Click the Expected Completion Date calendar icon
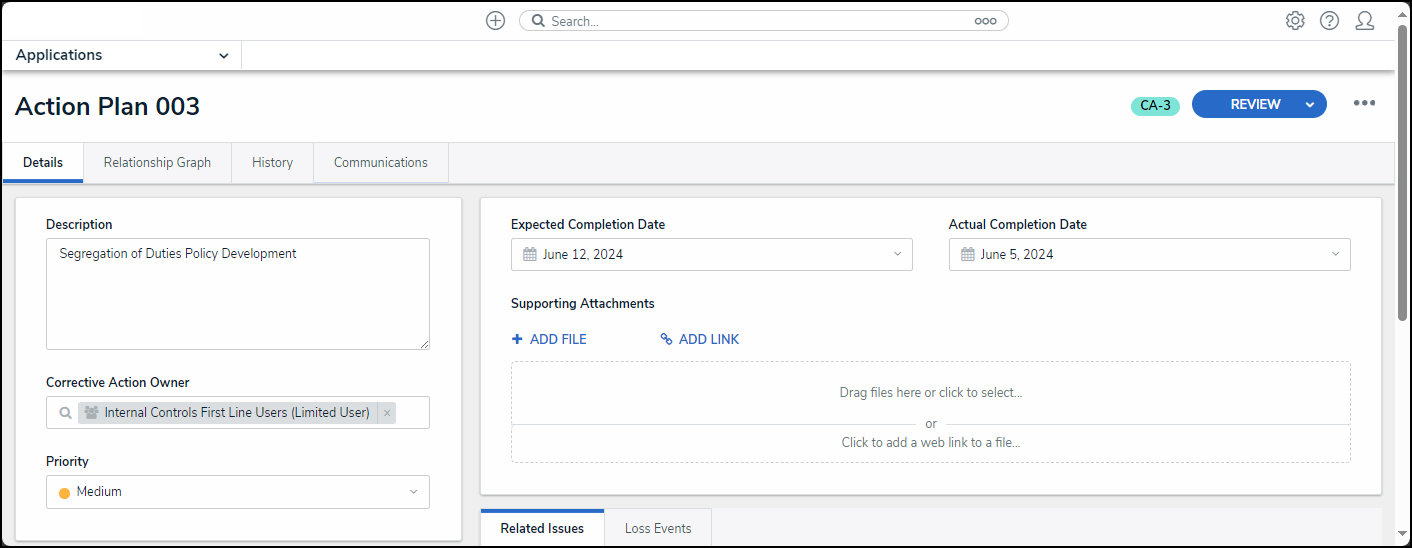The height and width of the screenshot is (548, 1412). [530, 255]
